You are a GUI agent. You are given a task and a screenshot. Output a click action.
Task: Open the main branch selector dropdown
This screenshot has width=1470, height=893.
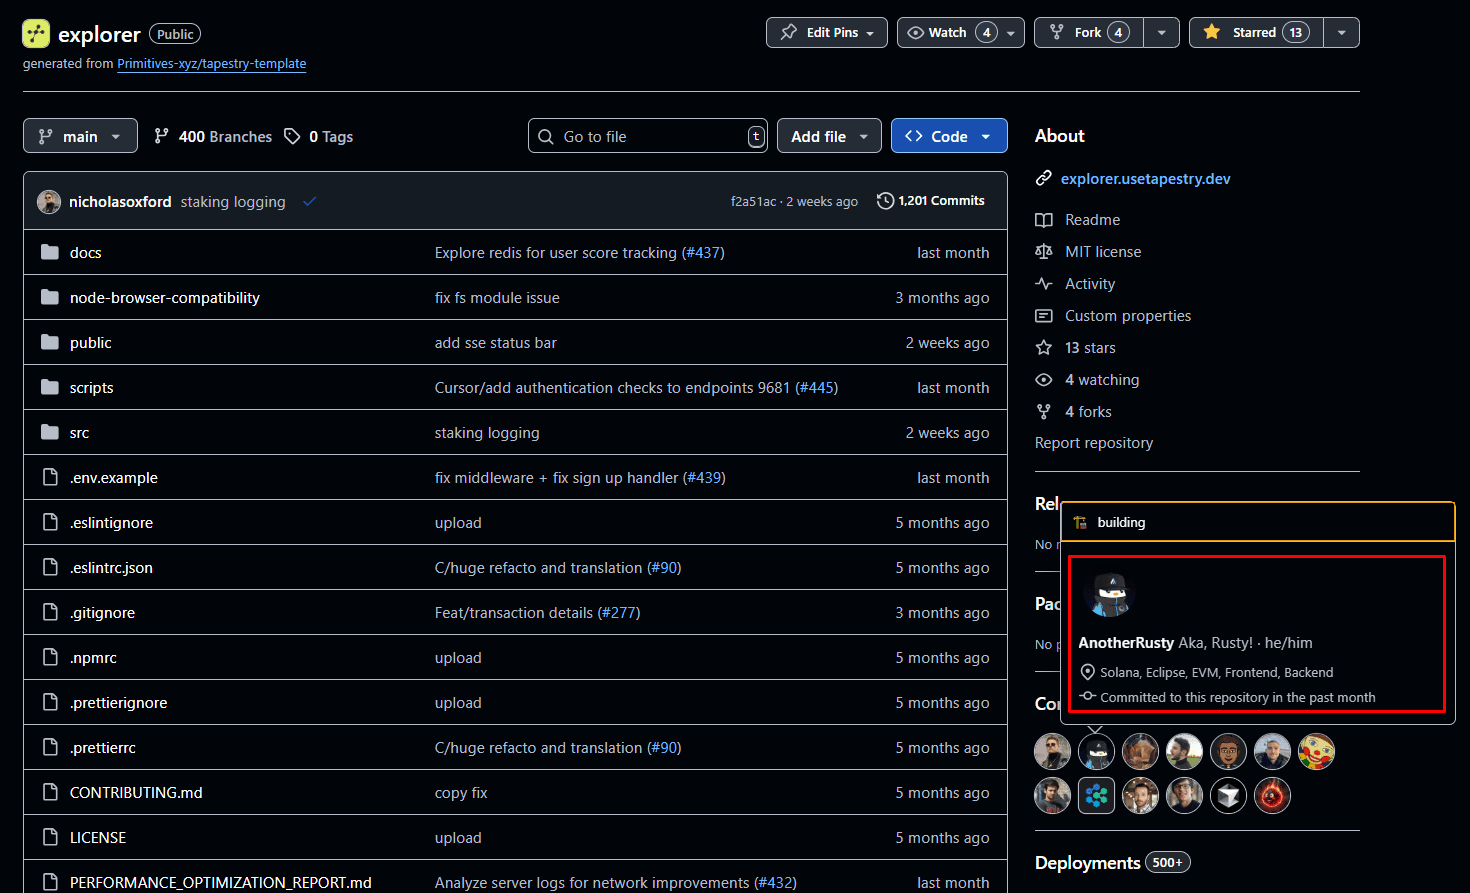(x=80, y=136)
